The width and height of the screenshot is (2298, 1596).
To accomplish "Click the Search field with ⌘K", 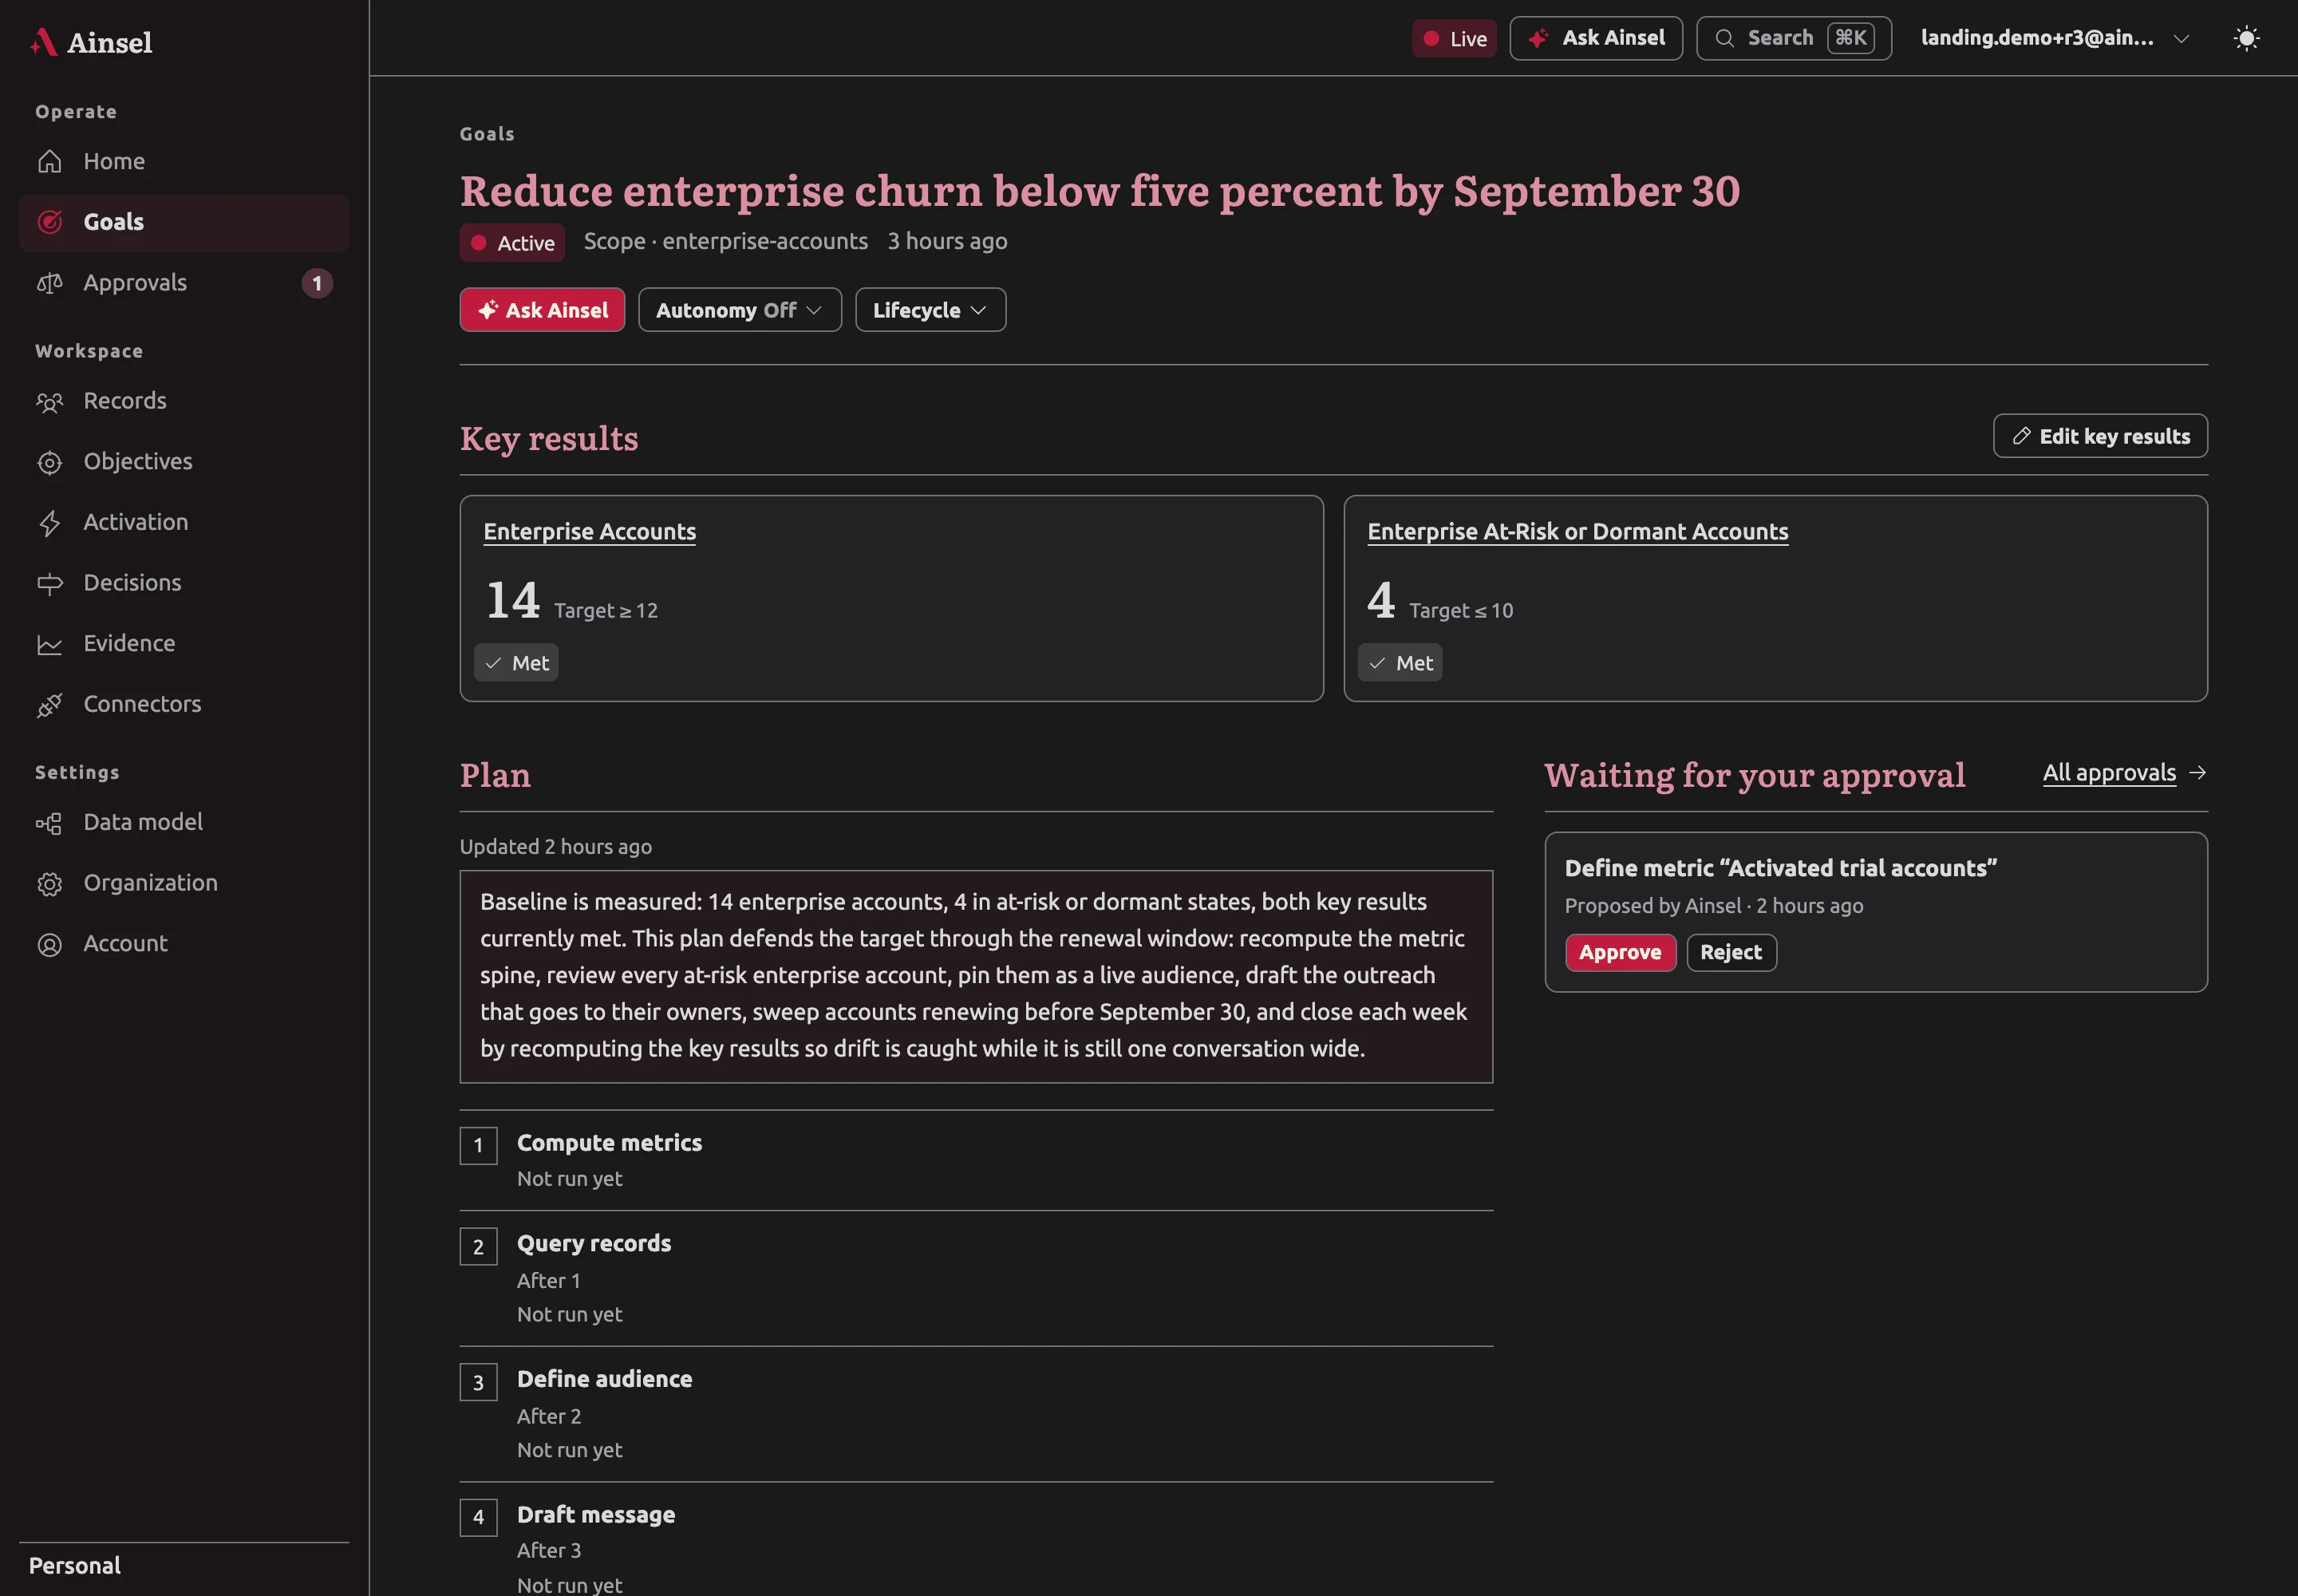I will point(1794,38).
